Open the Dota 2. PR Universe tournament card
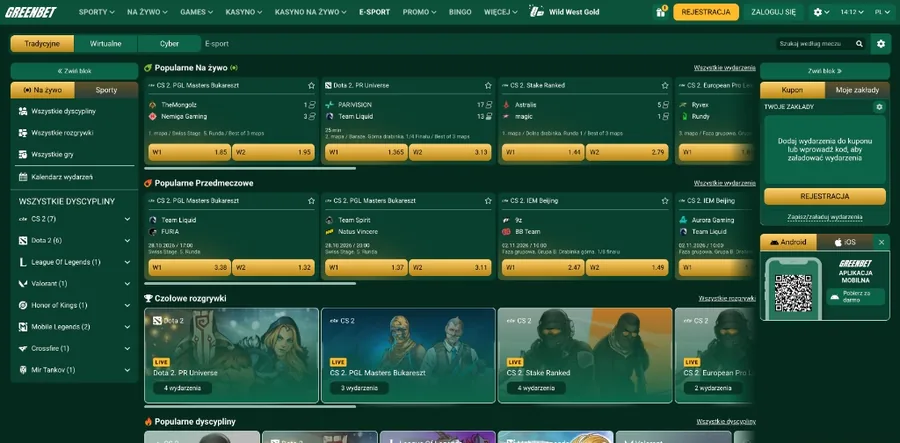 [x=231, y=355]
